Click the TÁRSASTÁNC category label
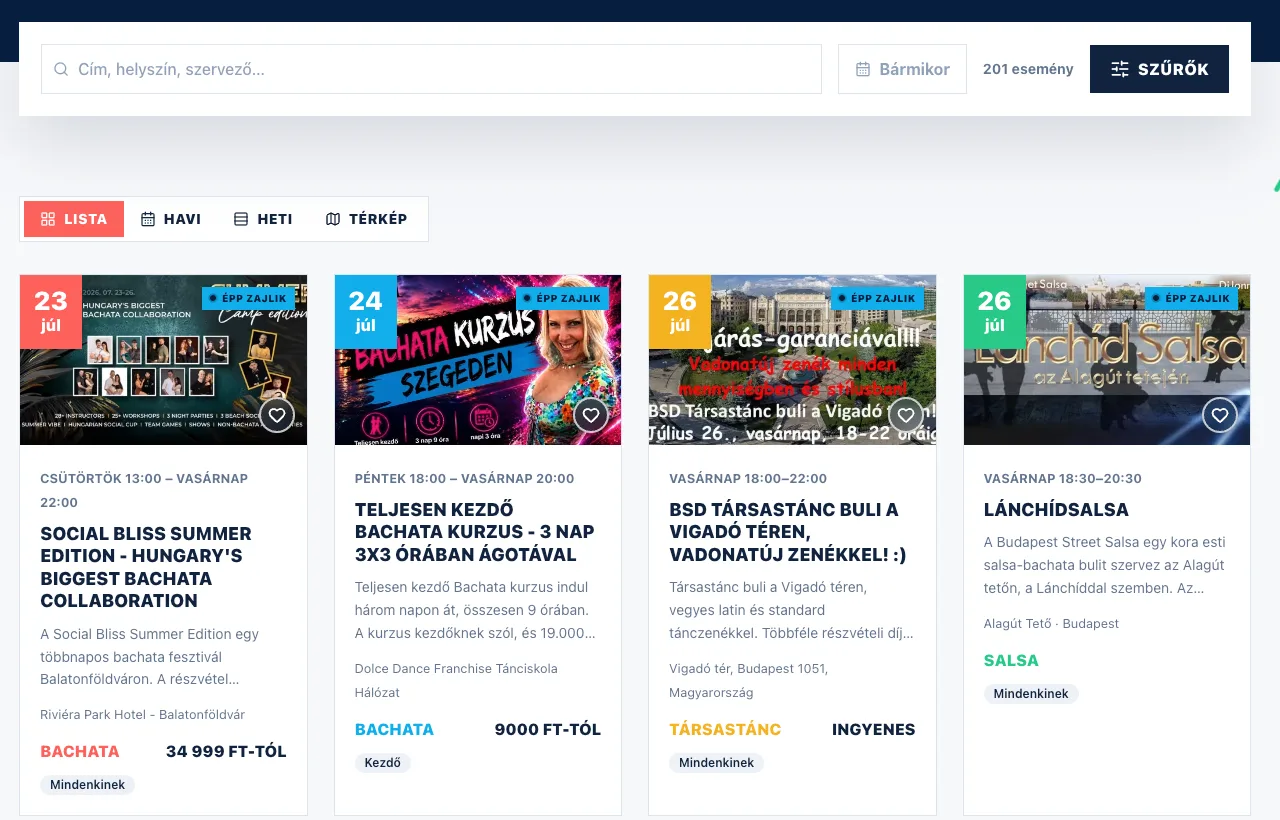 tap(725, 730)
